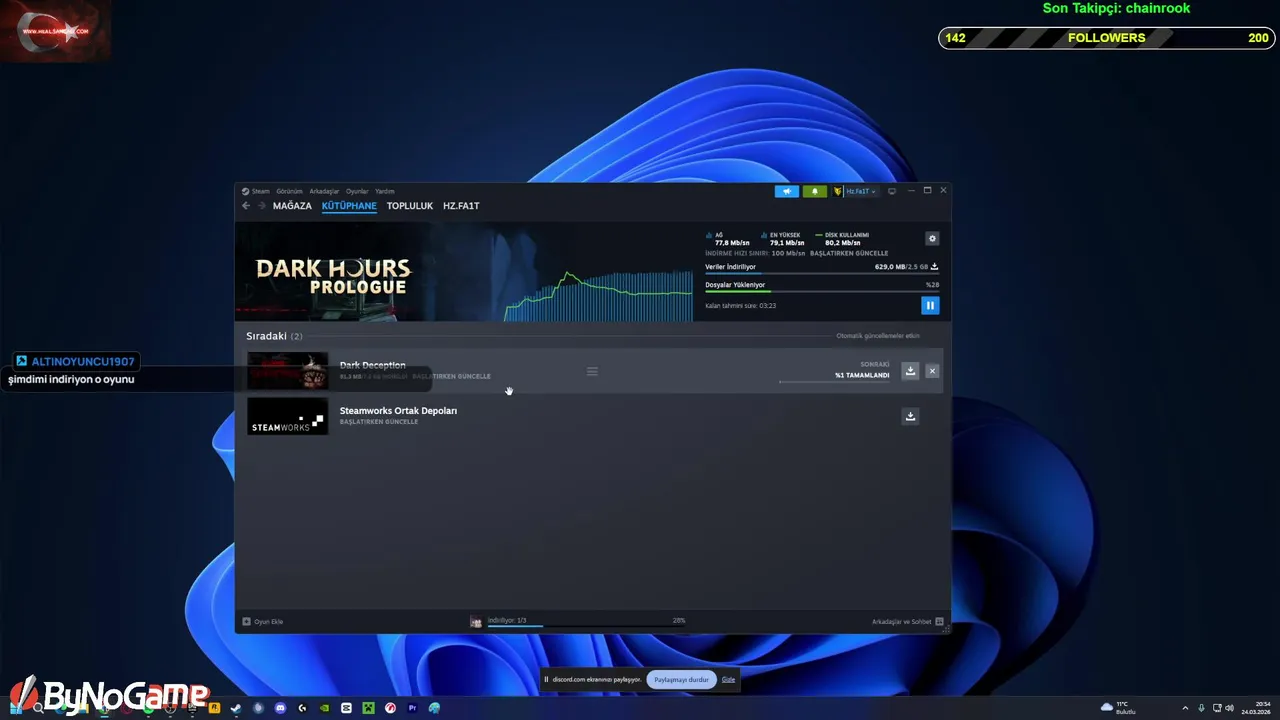The width and height of the screenshot is (1280, 720).
Task: Open the Minecraft taskbar icon
Action: coord(368,708)
